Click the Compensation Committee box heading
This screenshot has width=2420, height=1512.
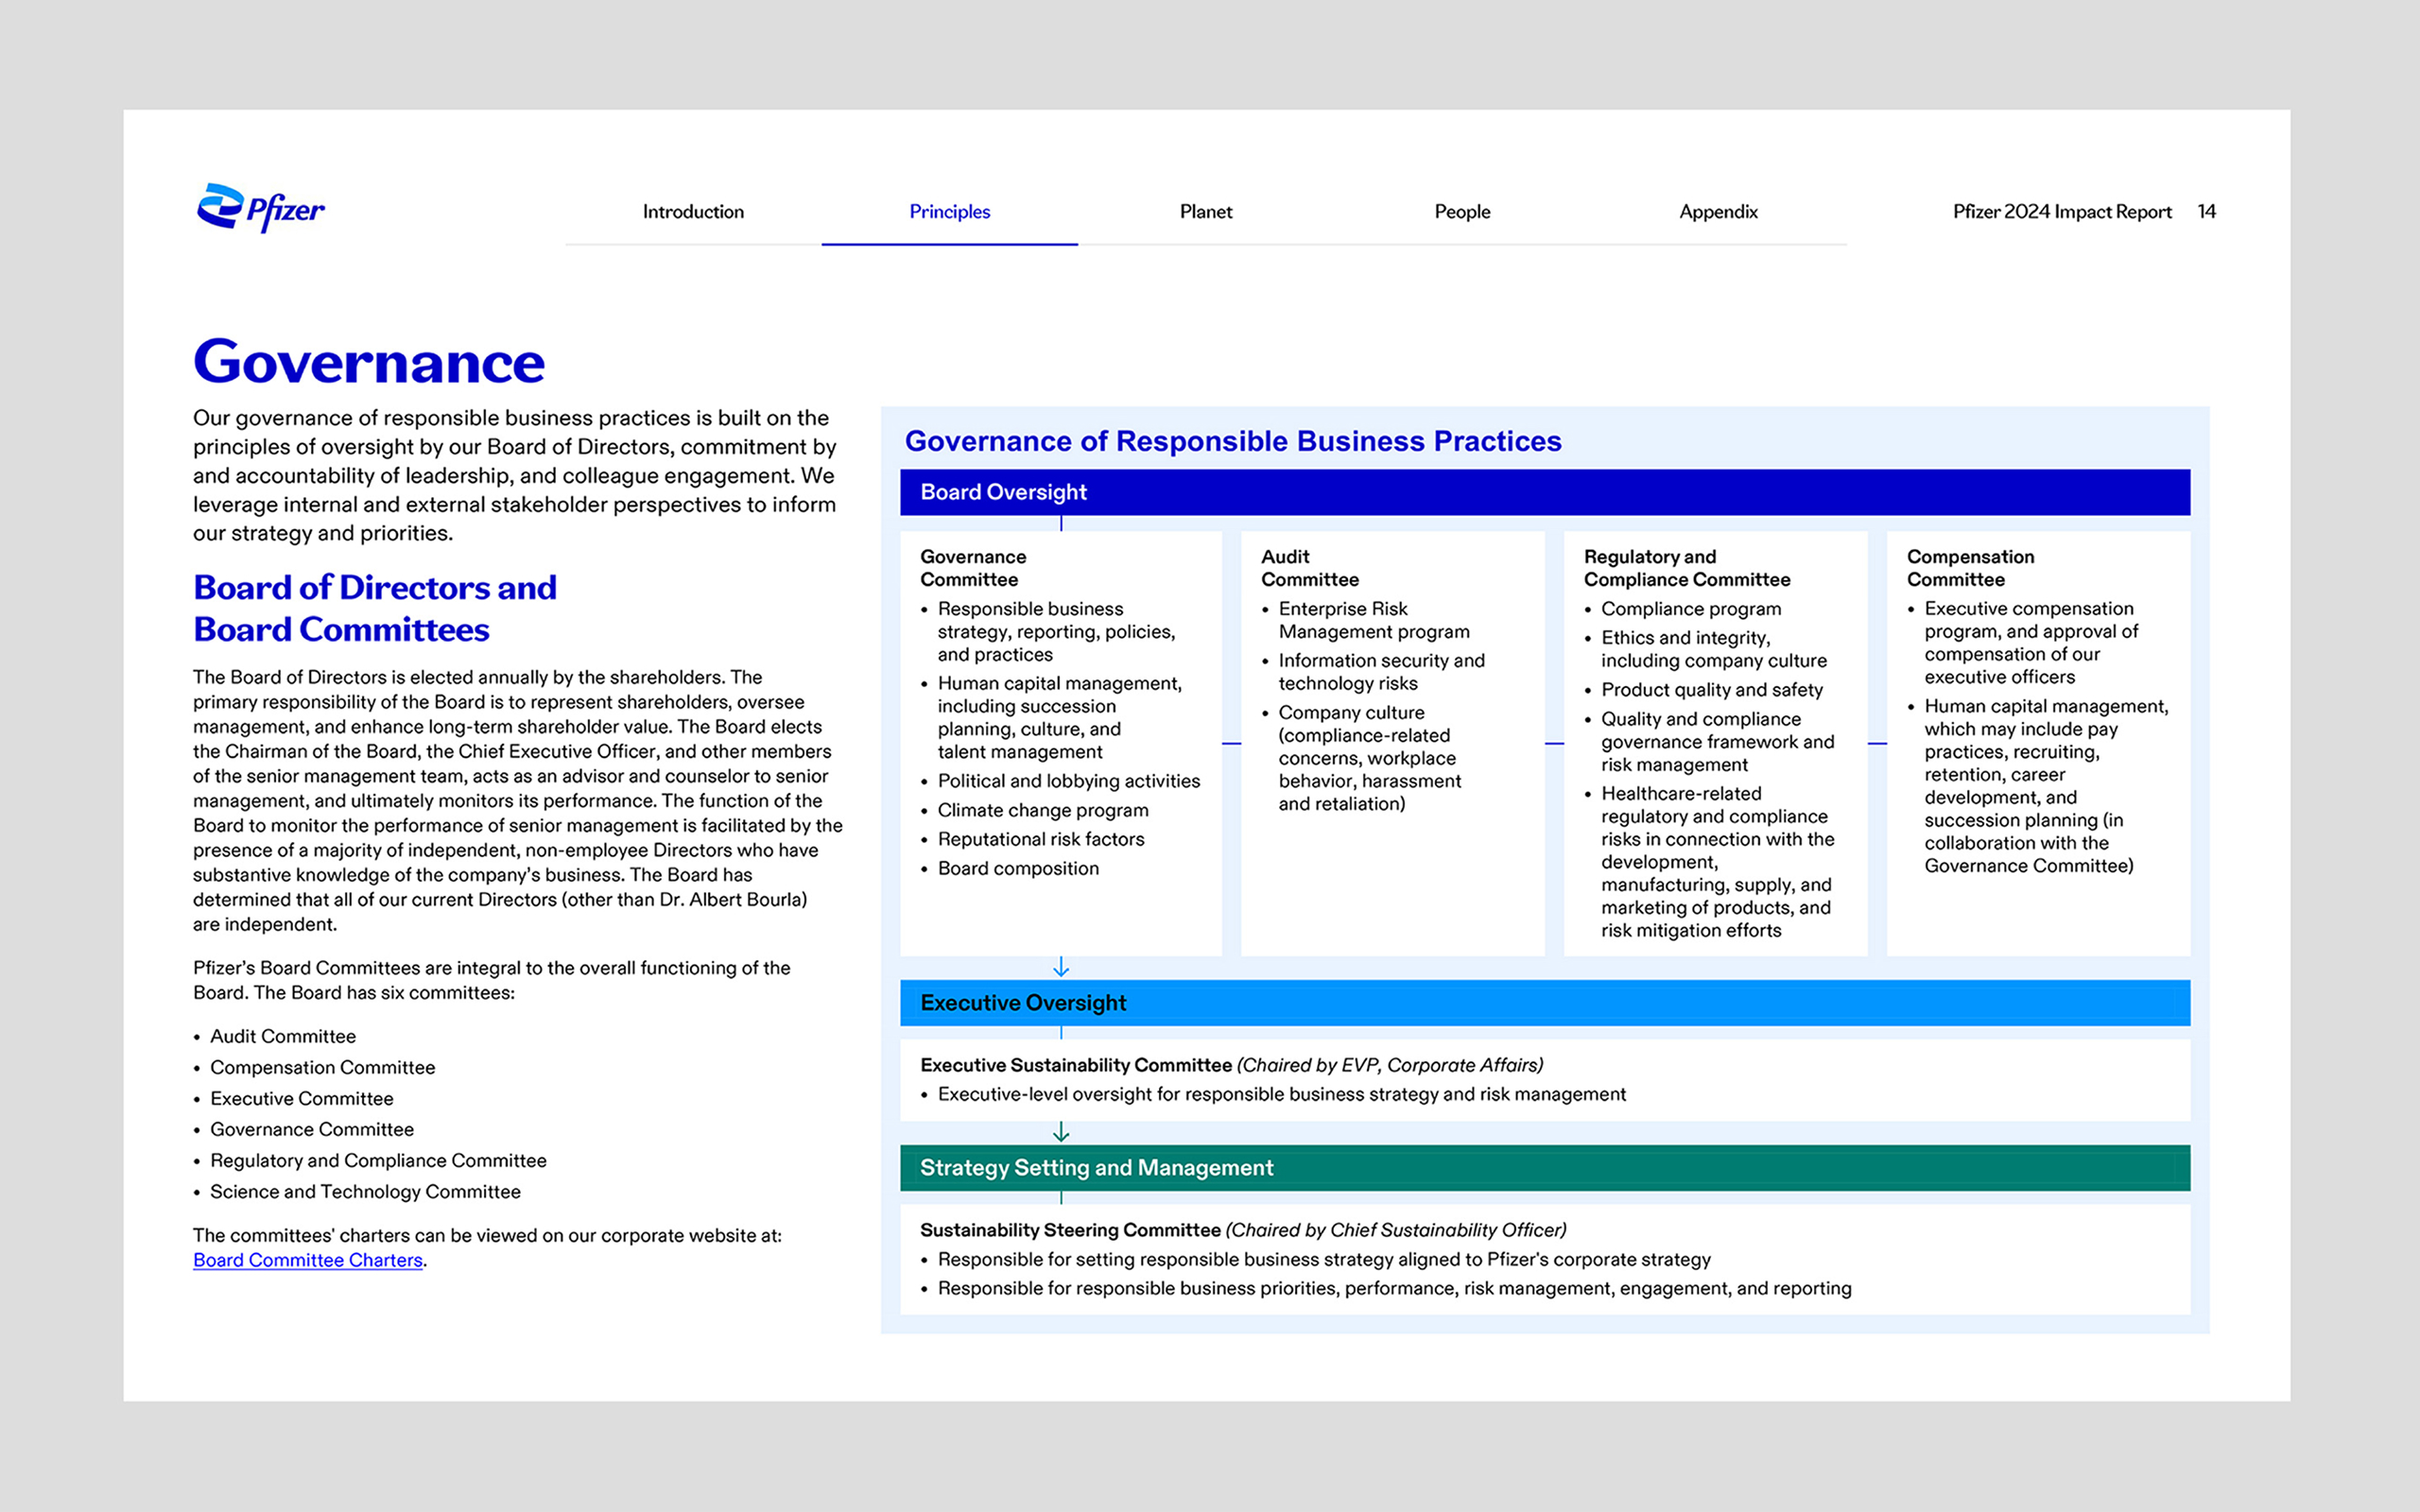point(1969,568)
